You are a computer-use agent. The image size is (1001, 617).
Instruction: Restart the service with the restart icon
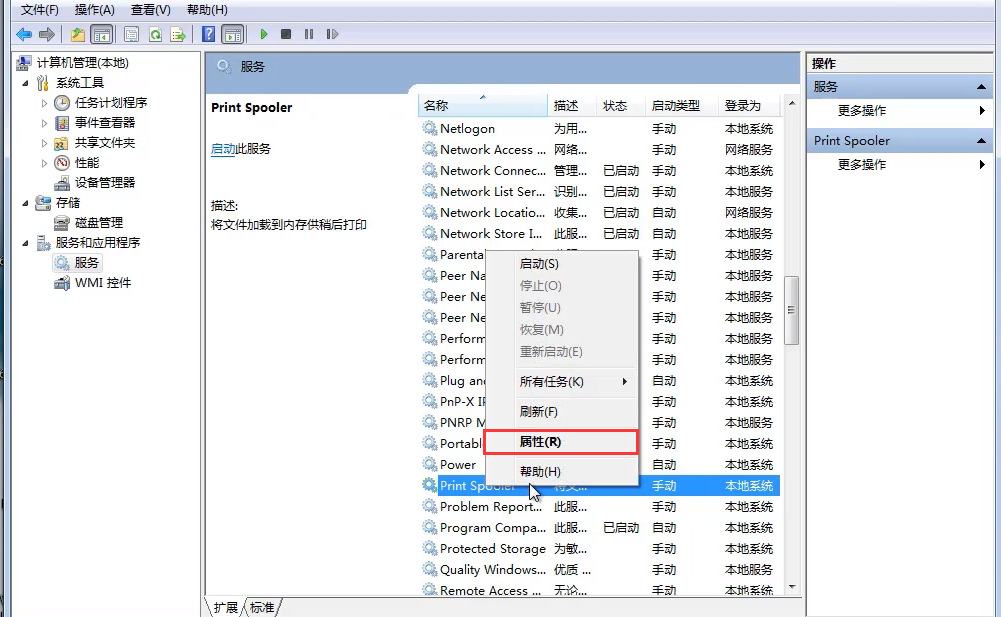[x=332, y=34]
